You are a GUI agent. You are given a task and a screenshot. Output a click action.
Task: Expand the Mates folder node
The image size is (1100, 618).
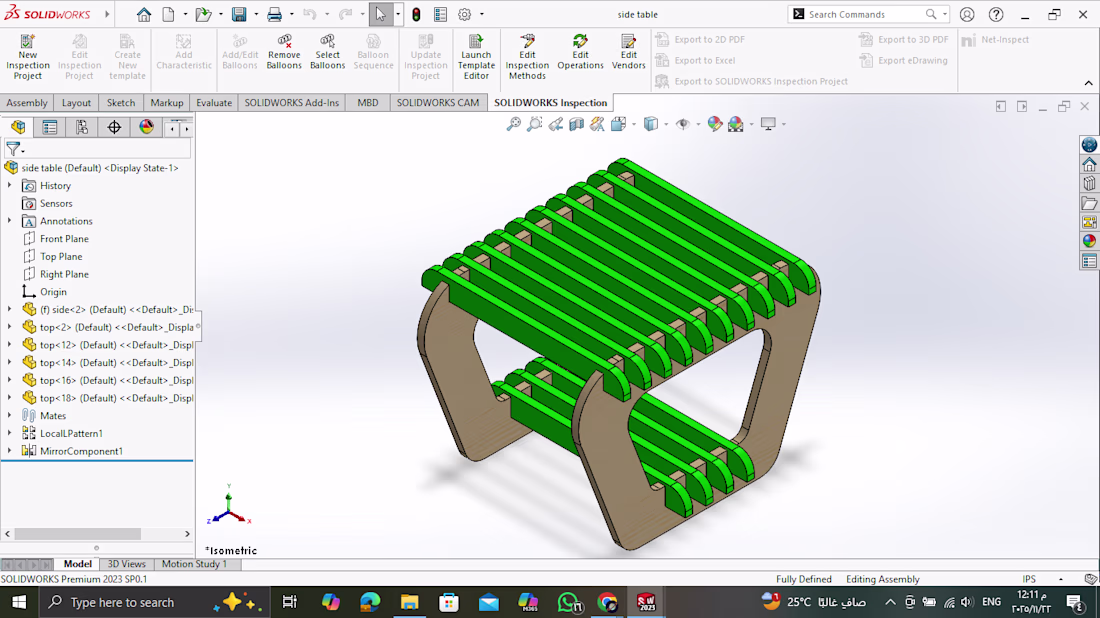[x=10, y=415]
